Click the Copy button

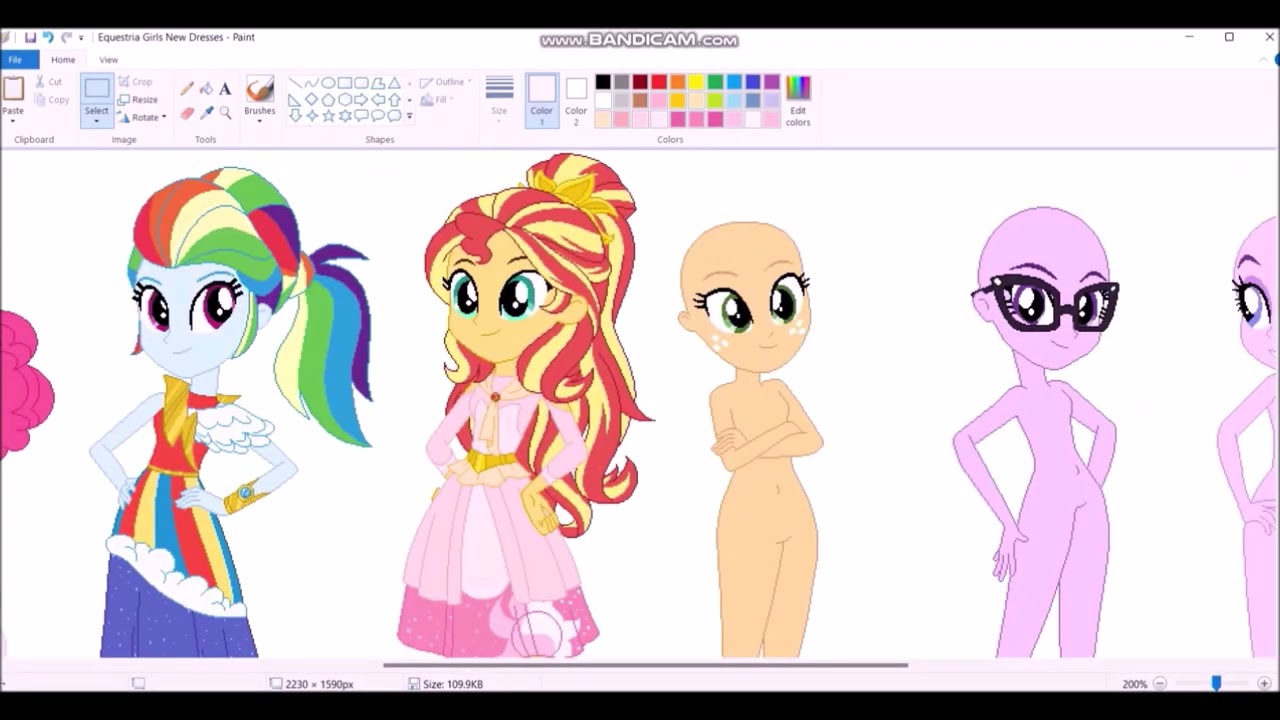coord(52,100)
